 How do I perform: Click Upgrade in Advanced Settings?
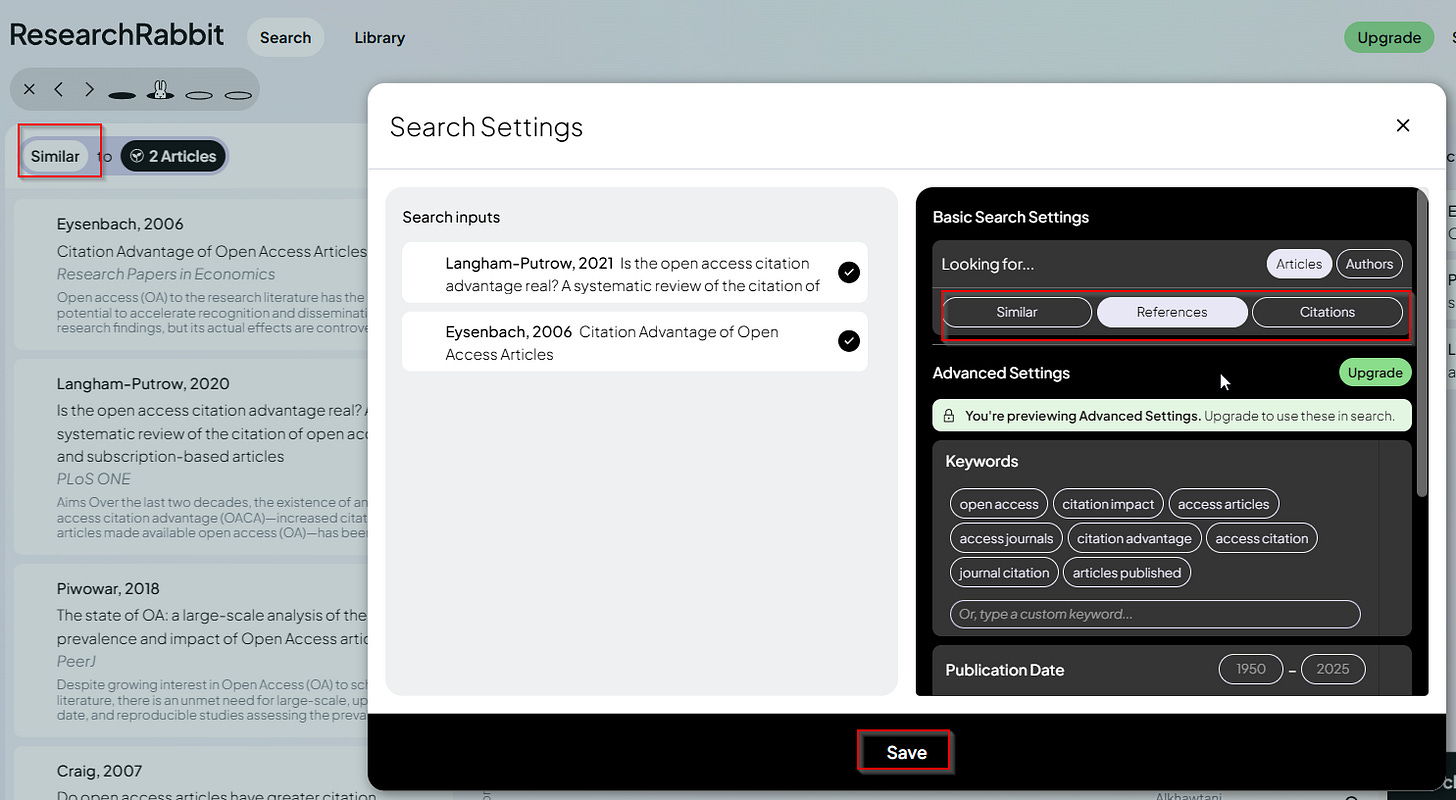(1375, 372)
